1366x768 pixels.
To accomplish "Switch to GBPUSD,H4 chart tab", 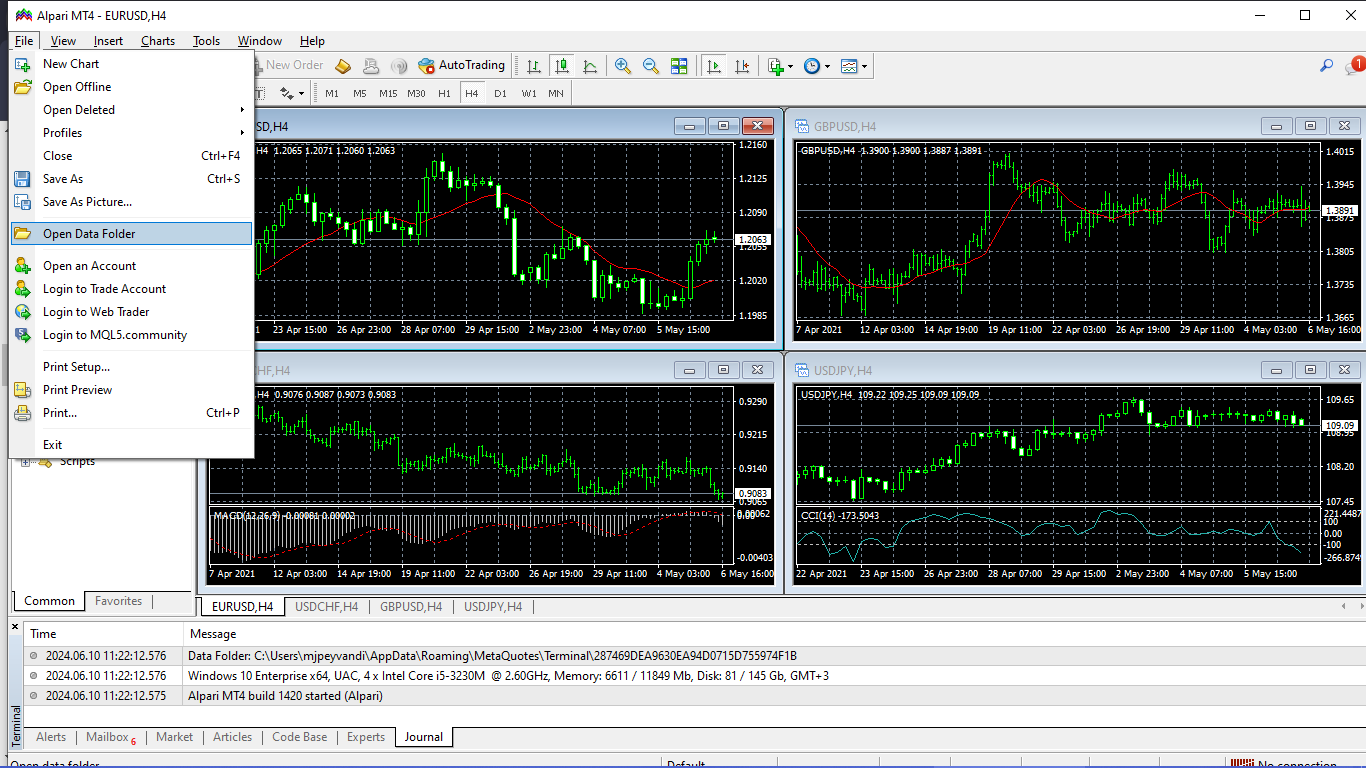I will pos(411,607).
